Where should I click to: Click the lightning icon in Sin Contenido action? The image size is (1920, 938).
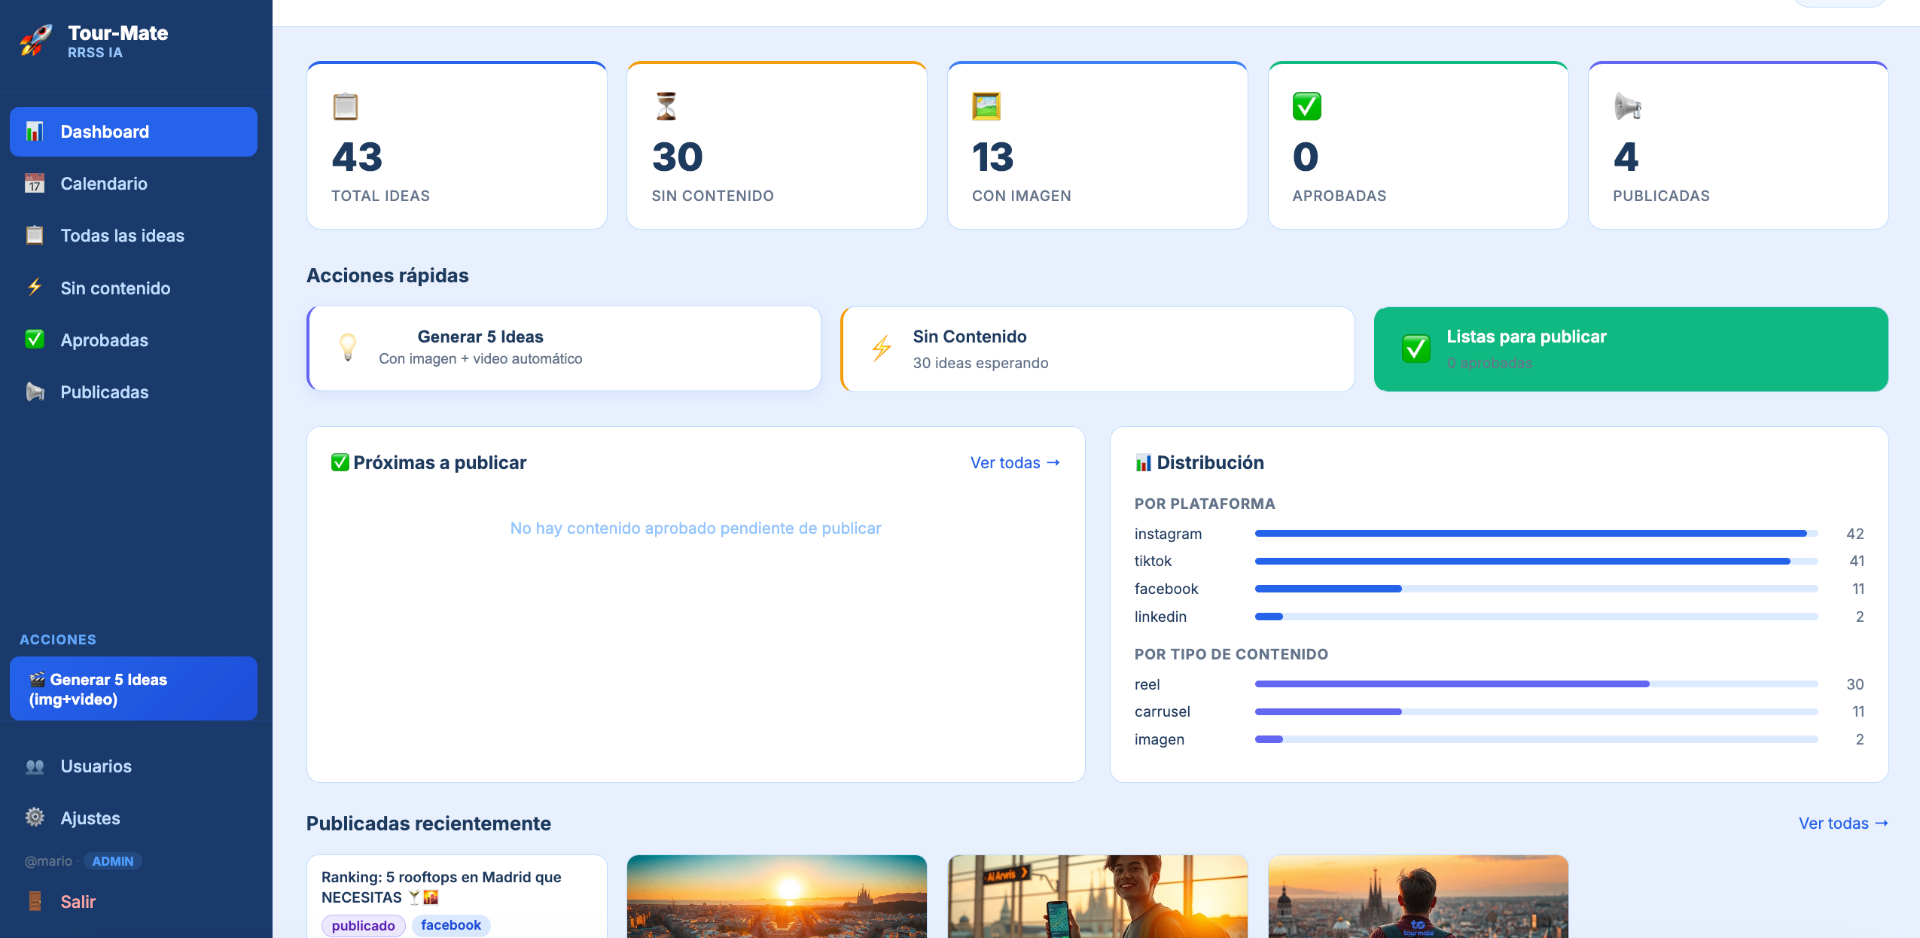(882, 348)
